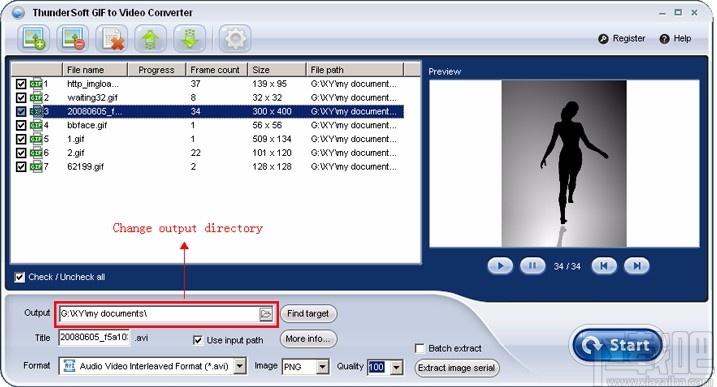The image size is (717, 387).
Task: Enable the Batch extract checkbox
Action: point(419,349)
